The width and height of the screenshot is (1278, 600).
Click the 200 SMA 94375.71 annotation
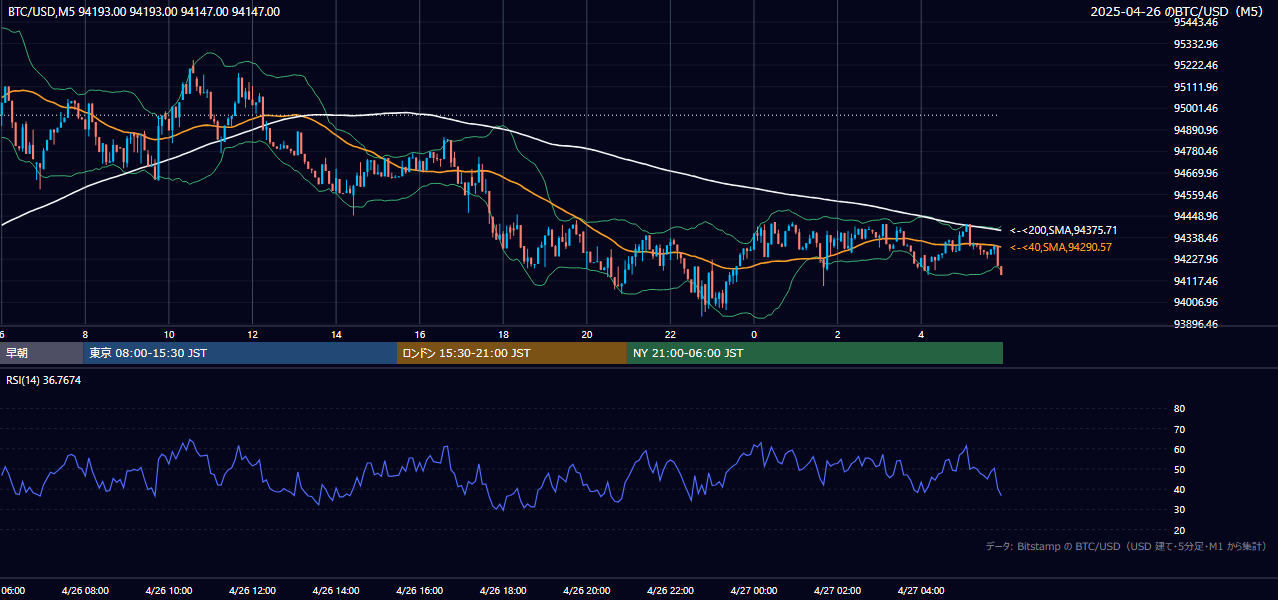pos(1063,230)
